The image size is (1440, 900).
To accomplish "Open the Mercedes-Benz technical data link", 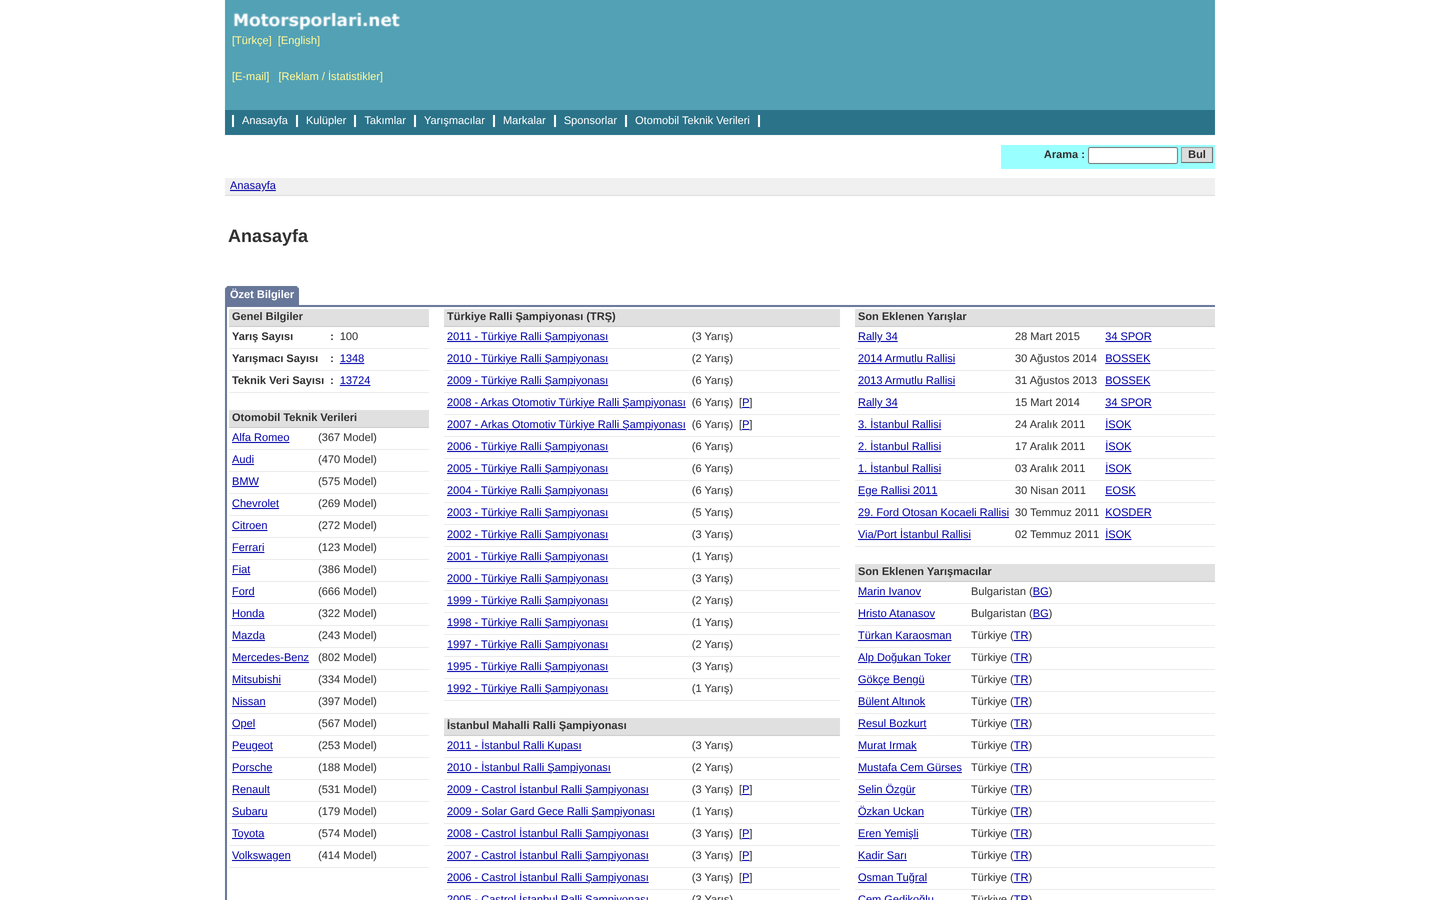I will (x=270, y=657).
